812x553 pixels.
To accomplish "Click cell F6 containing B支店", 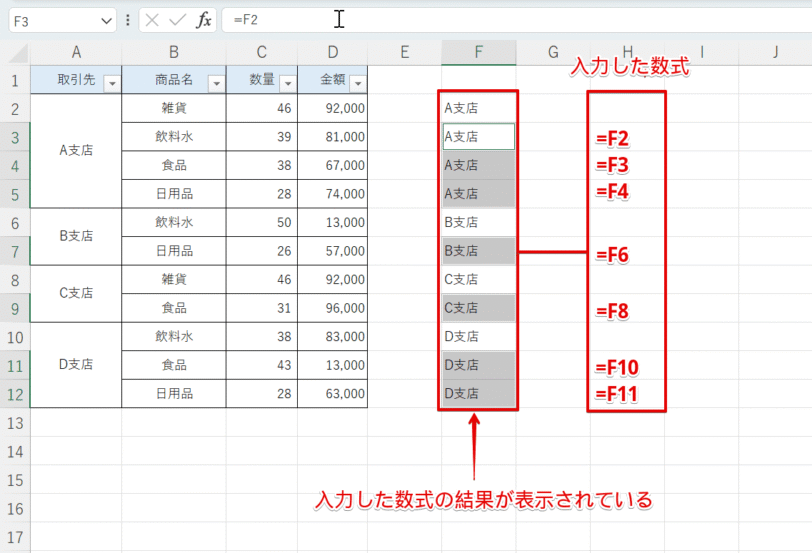I will tap(479, 222).
